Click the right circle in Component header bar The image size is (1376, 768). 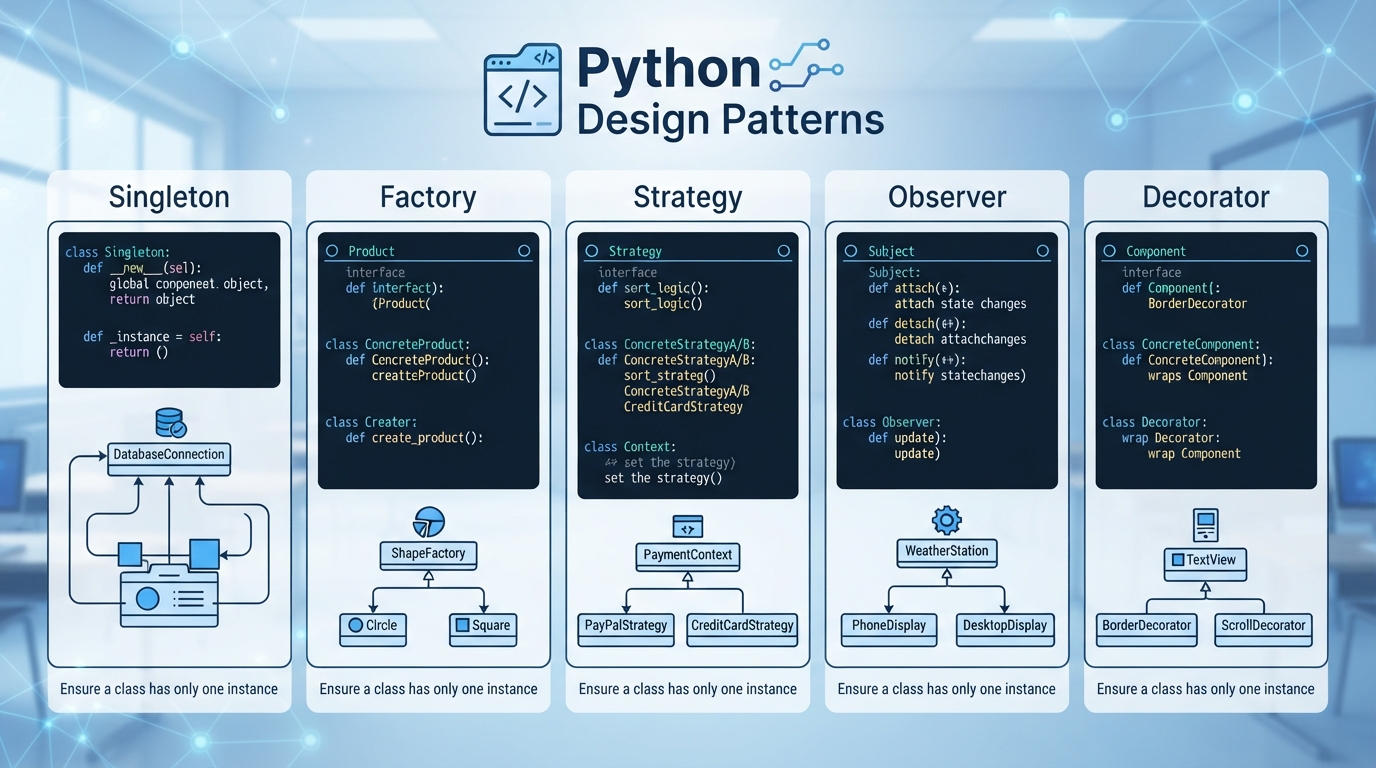click(x=1302, y=251)
